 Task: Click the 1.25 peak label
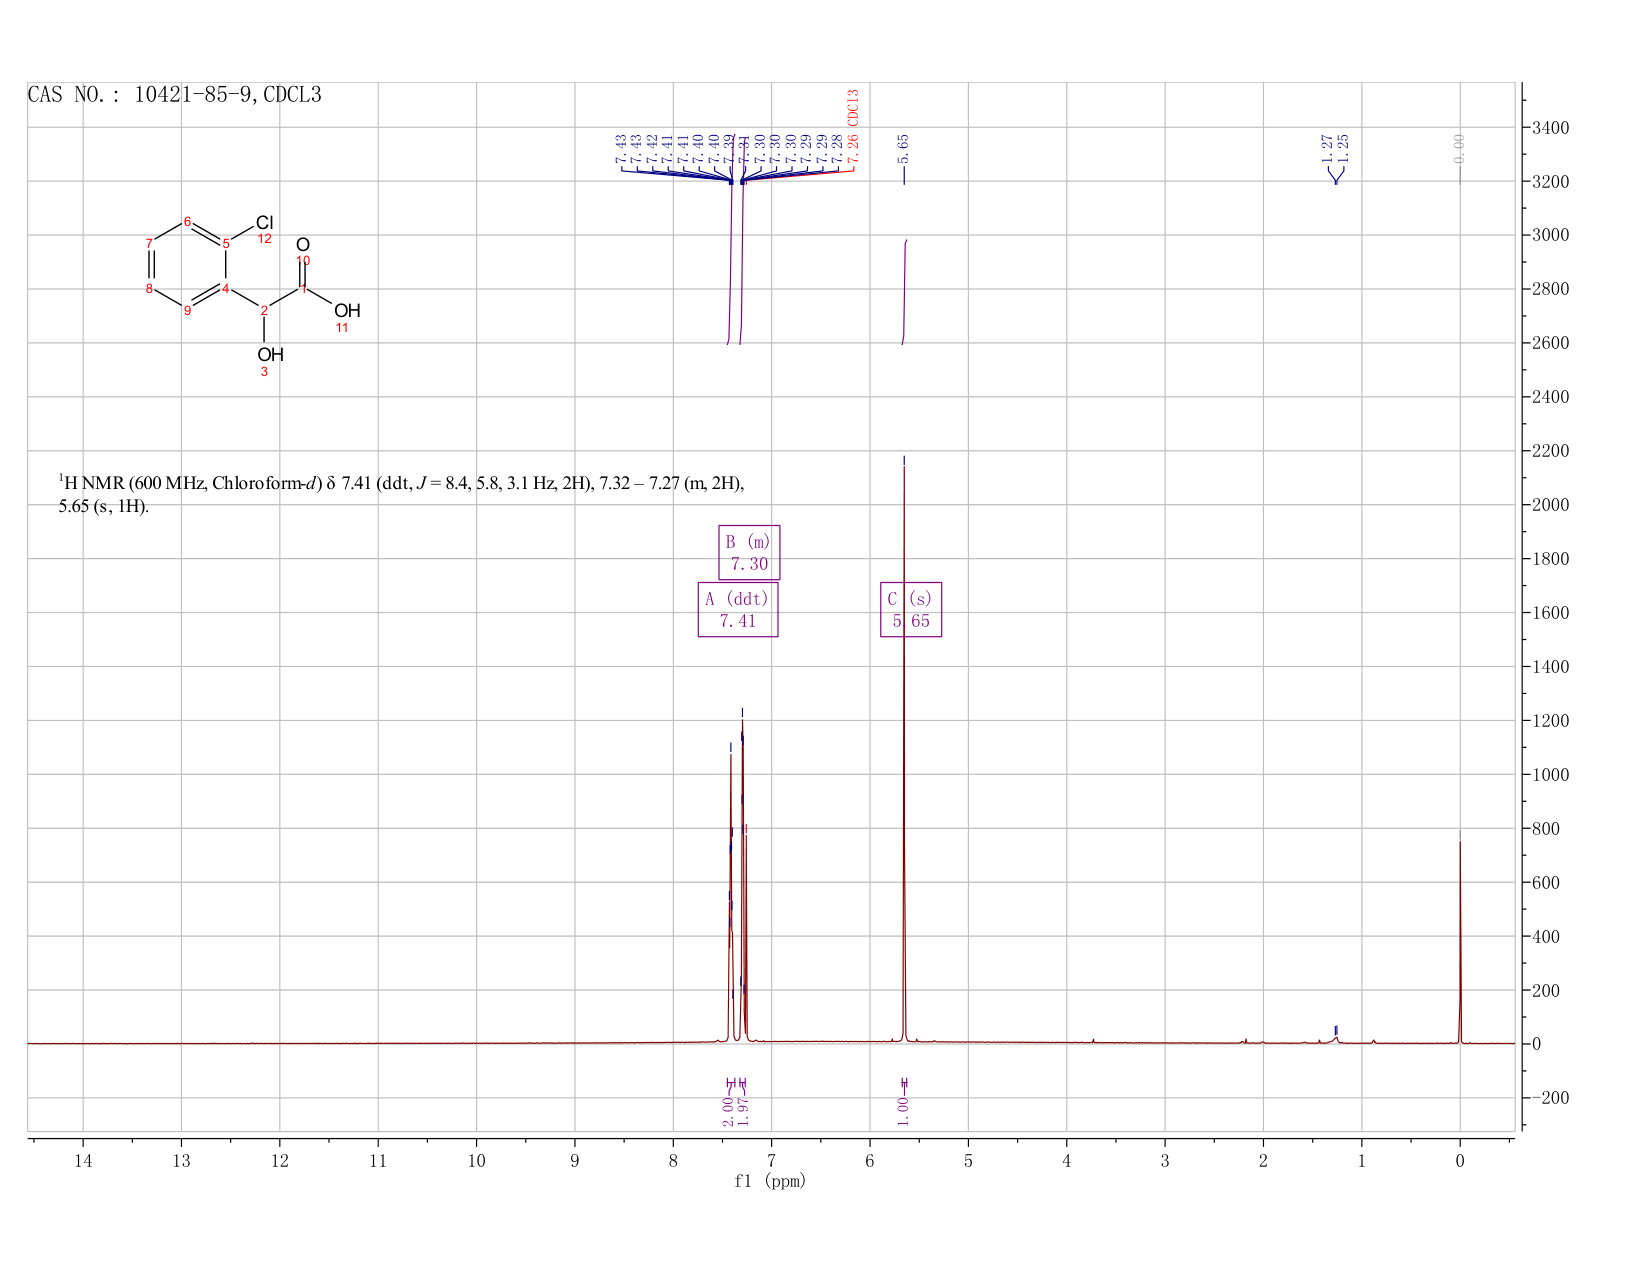click(x=1343, y=149)
